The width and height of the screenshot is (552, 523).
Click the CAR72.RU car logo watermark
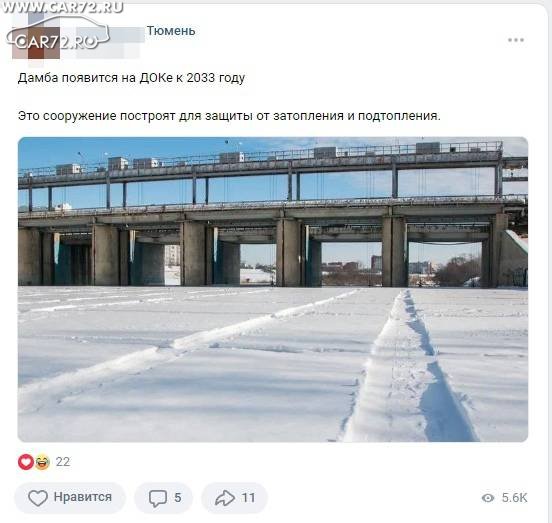(x=58, y=37)
